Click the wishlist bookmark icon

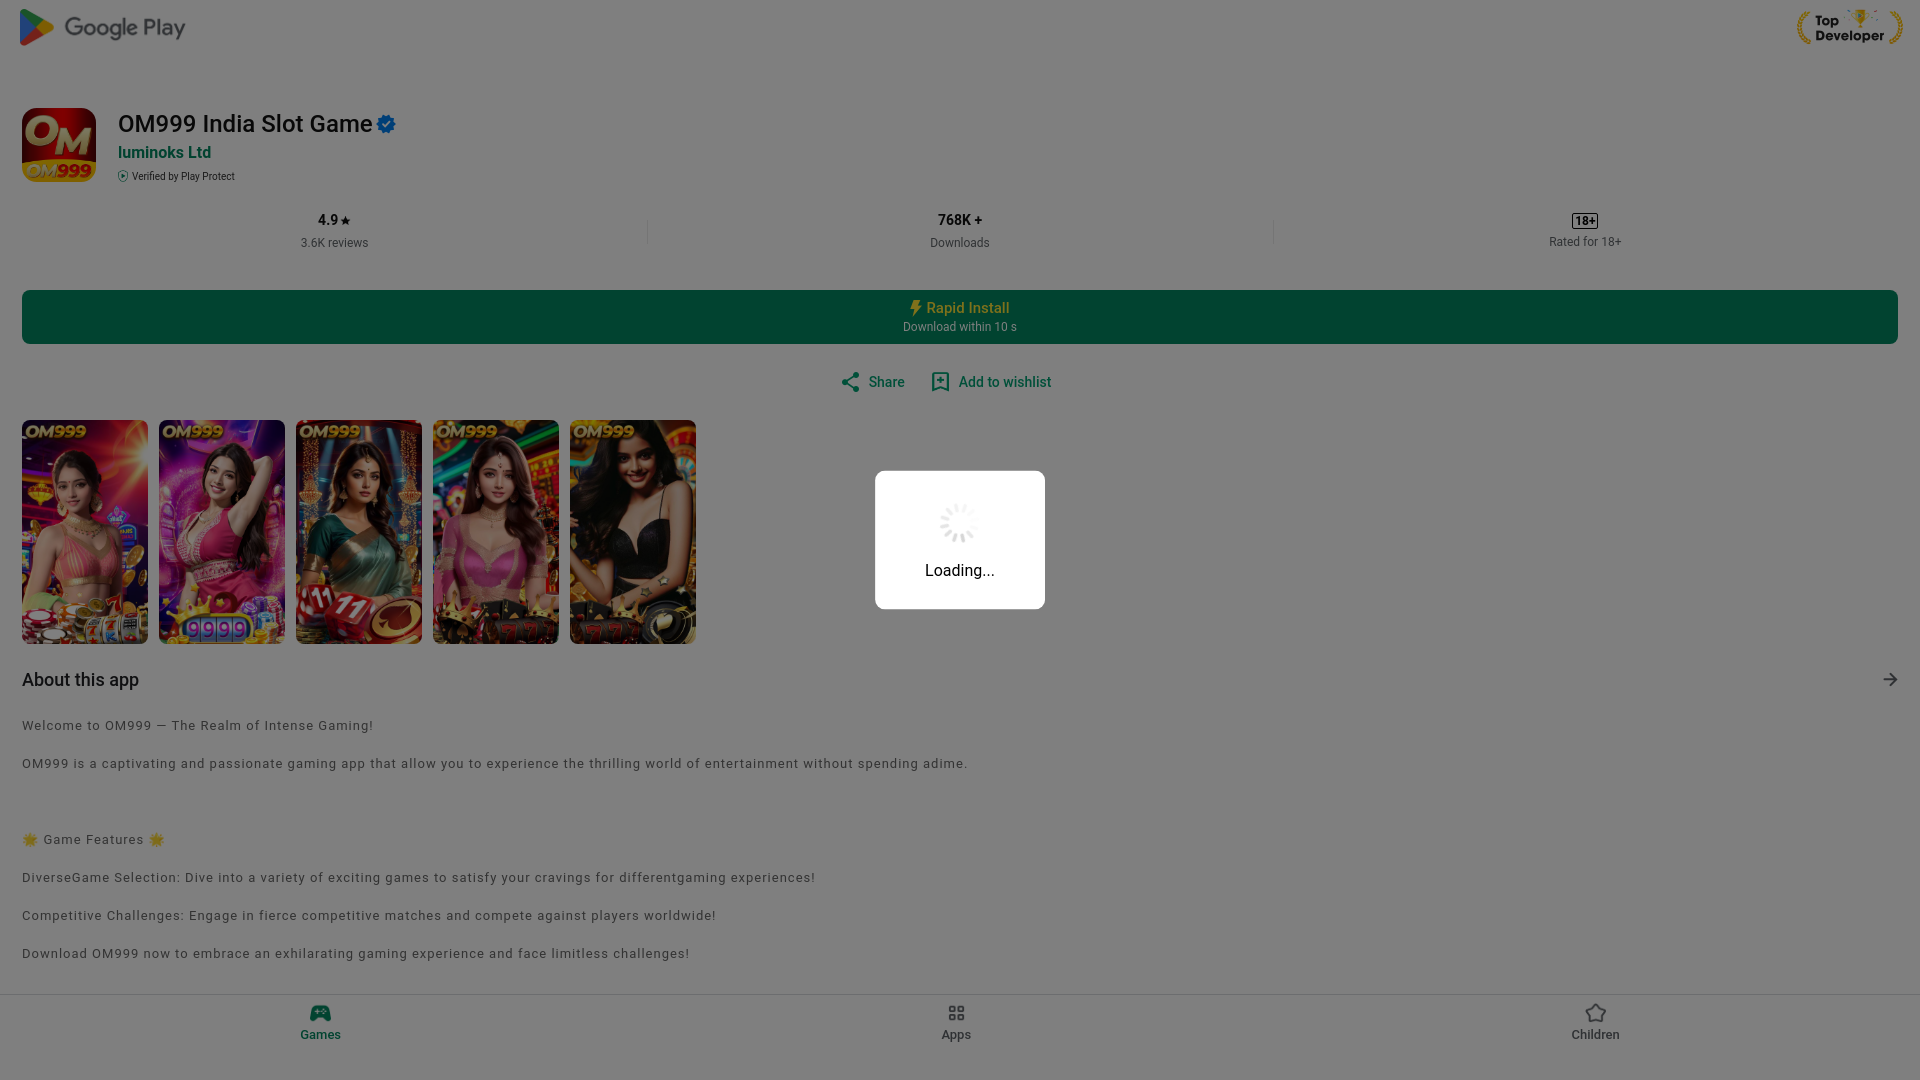pyautogui.click(x=940, y=382)
